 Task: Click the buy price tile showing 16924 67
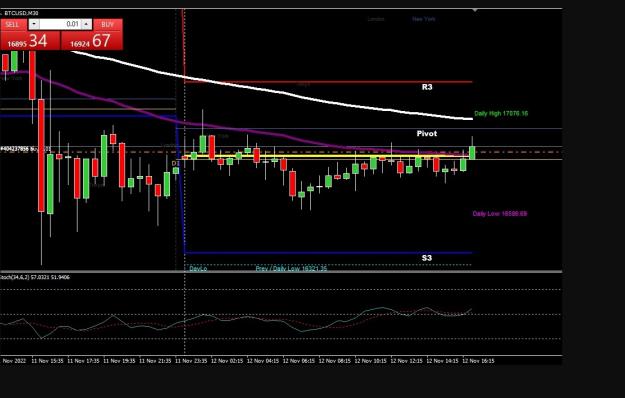(92, 41)
